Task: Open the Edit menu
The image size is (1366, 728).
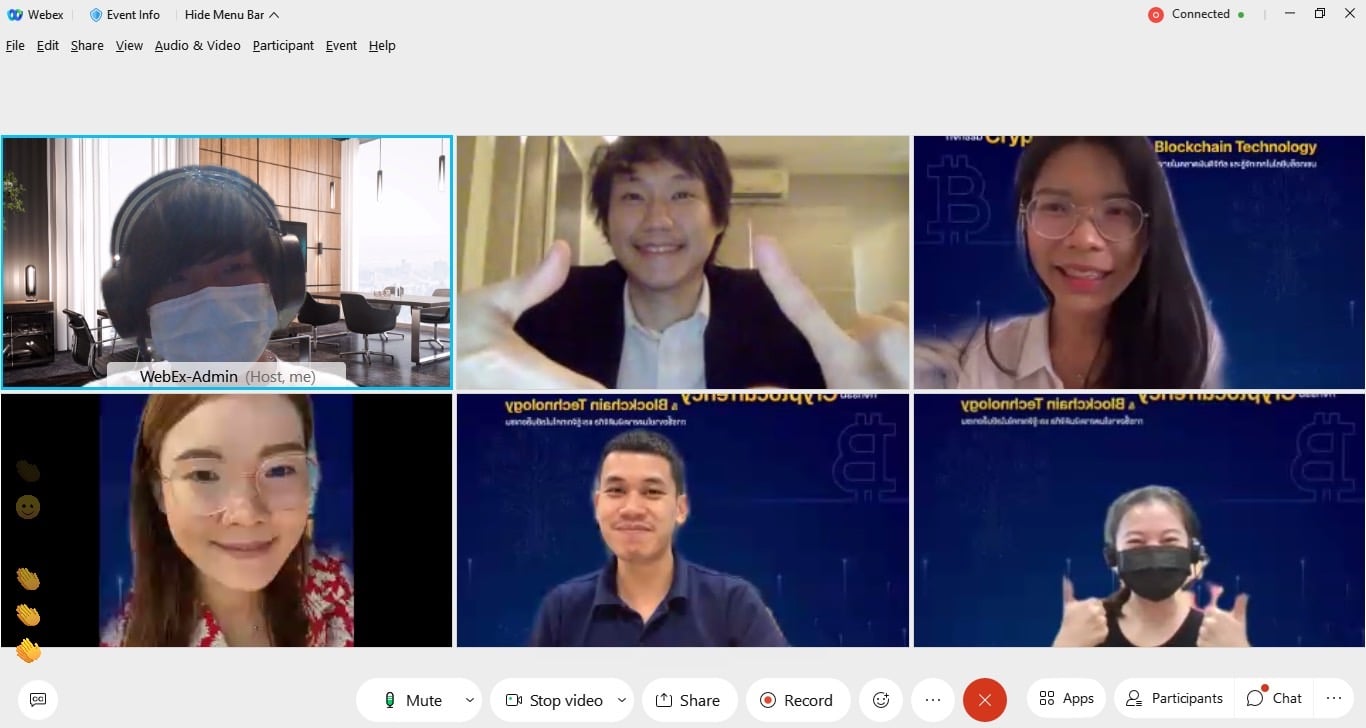Action: pos(48,45)
